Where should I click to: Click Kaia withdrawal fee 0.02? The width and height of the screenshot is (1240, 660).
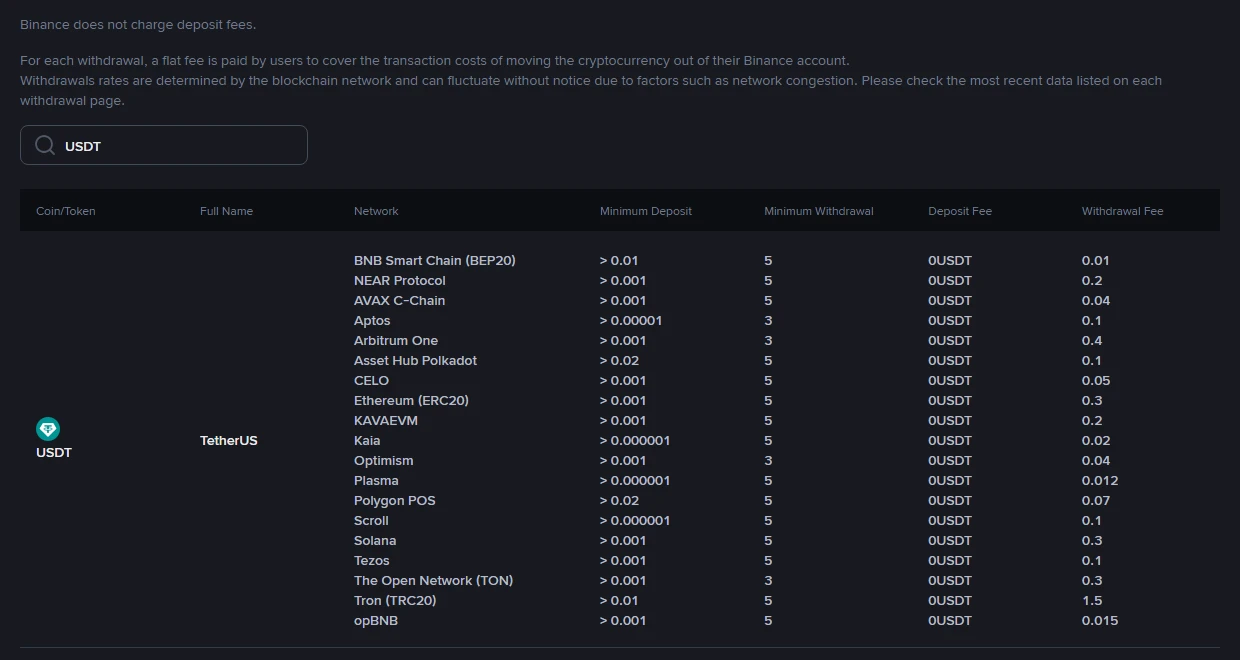1096,441
